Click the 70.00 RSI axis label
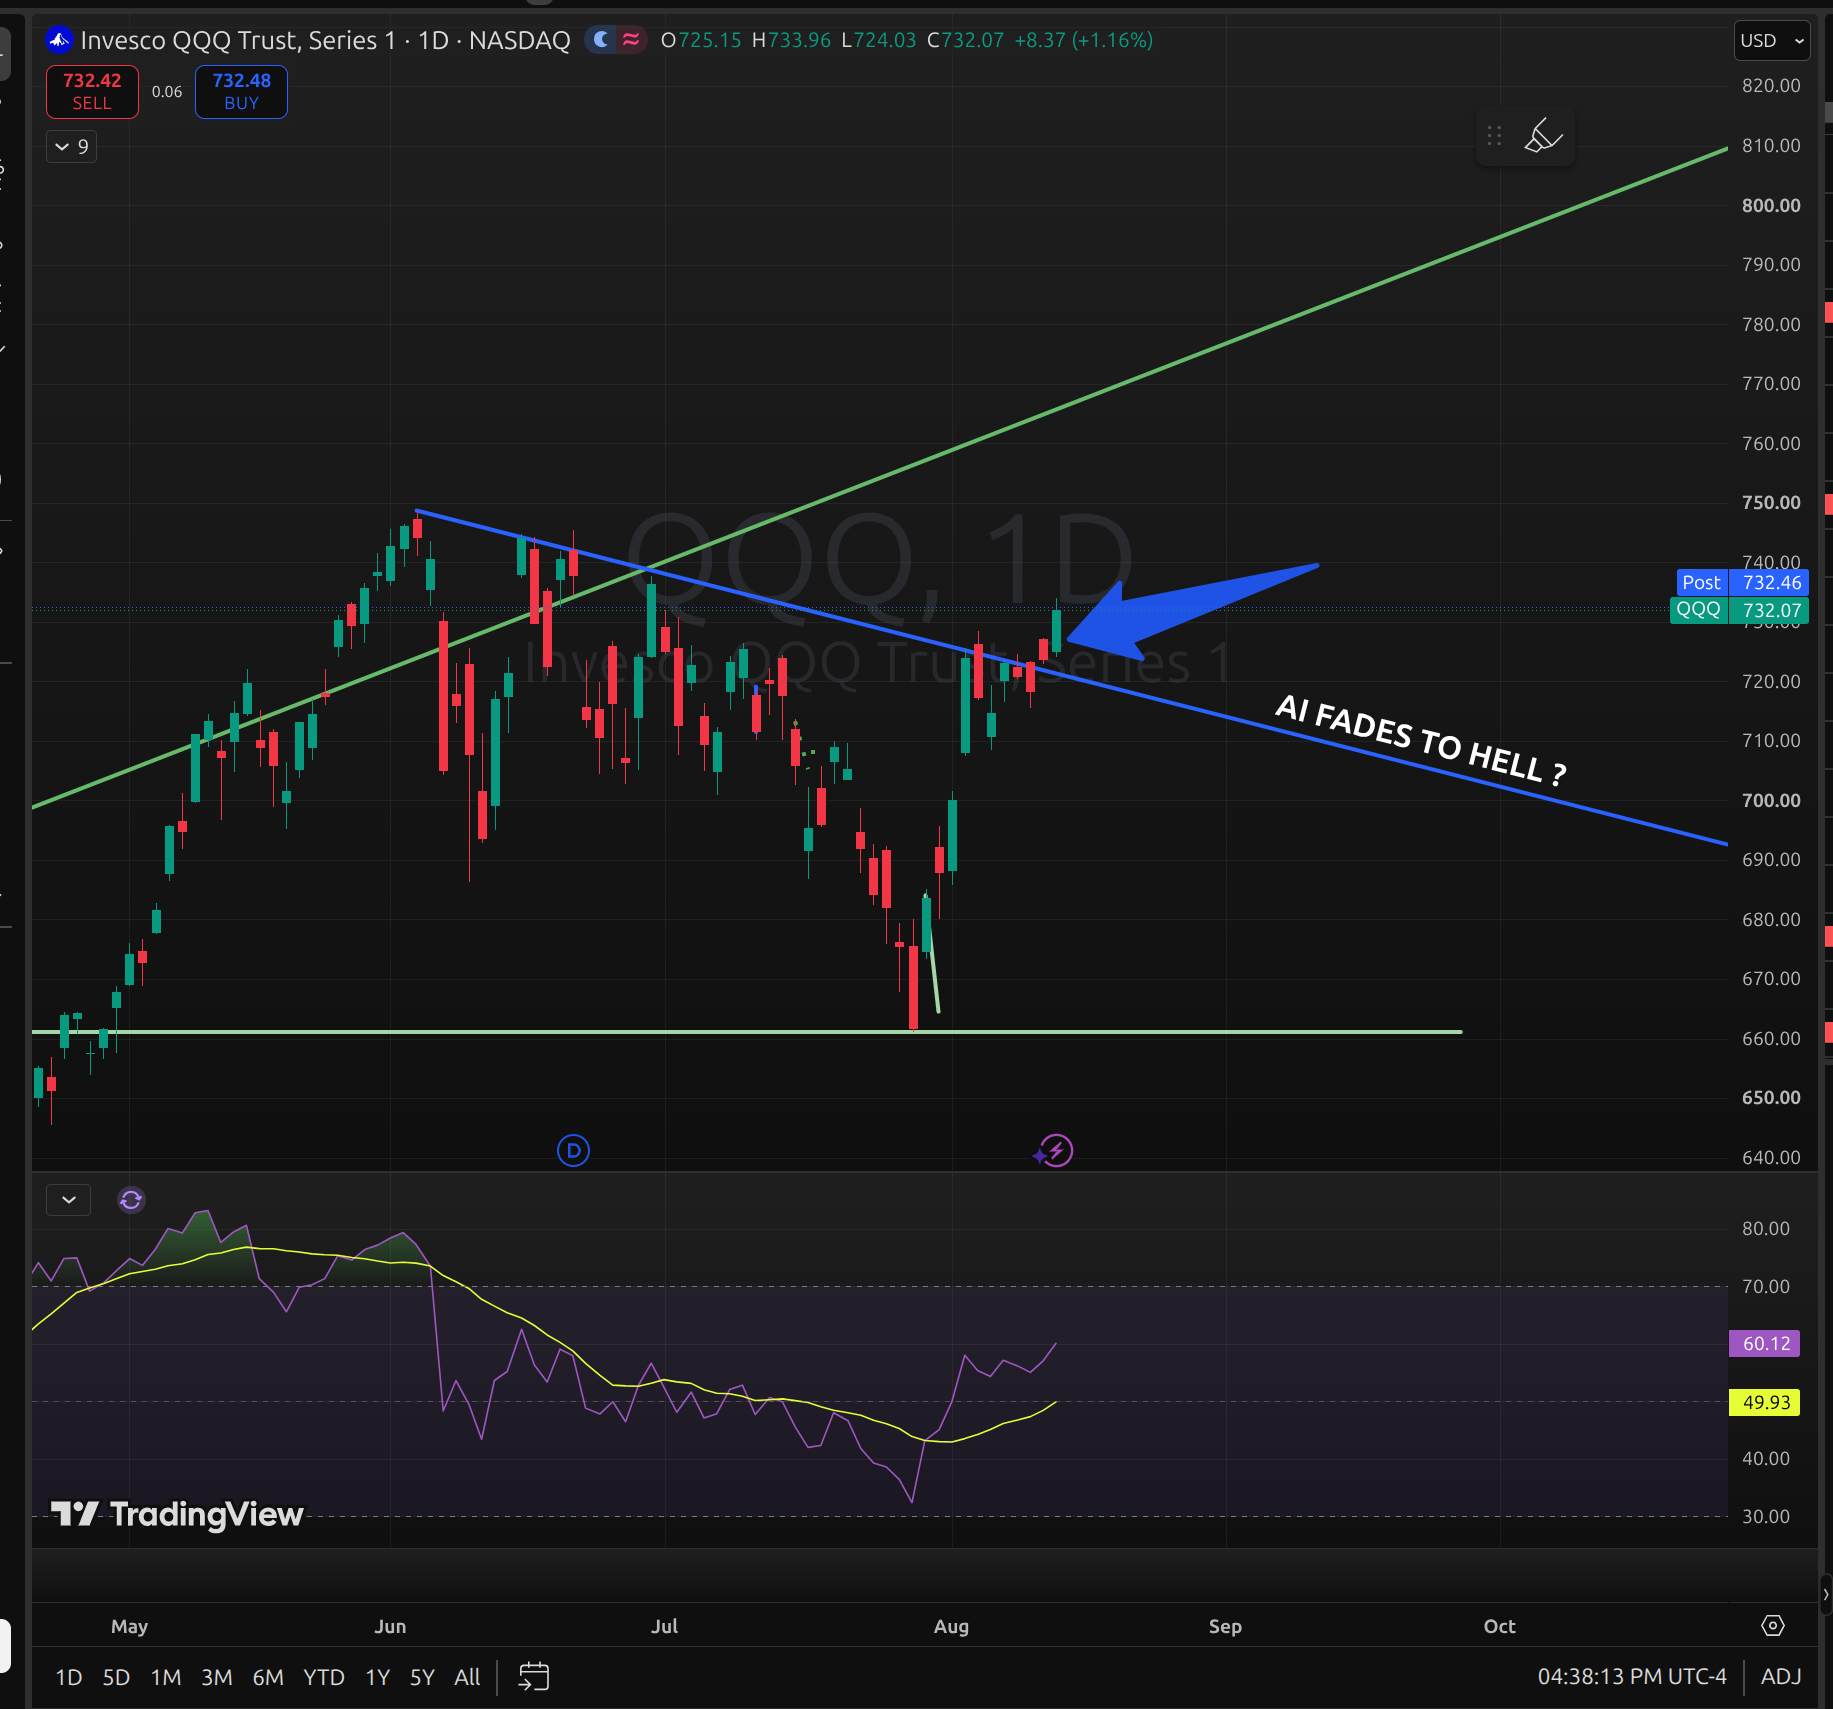The height and width of the screenshot is (1709, 1833). tap(1766, 1287)
